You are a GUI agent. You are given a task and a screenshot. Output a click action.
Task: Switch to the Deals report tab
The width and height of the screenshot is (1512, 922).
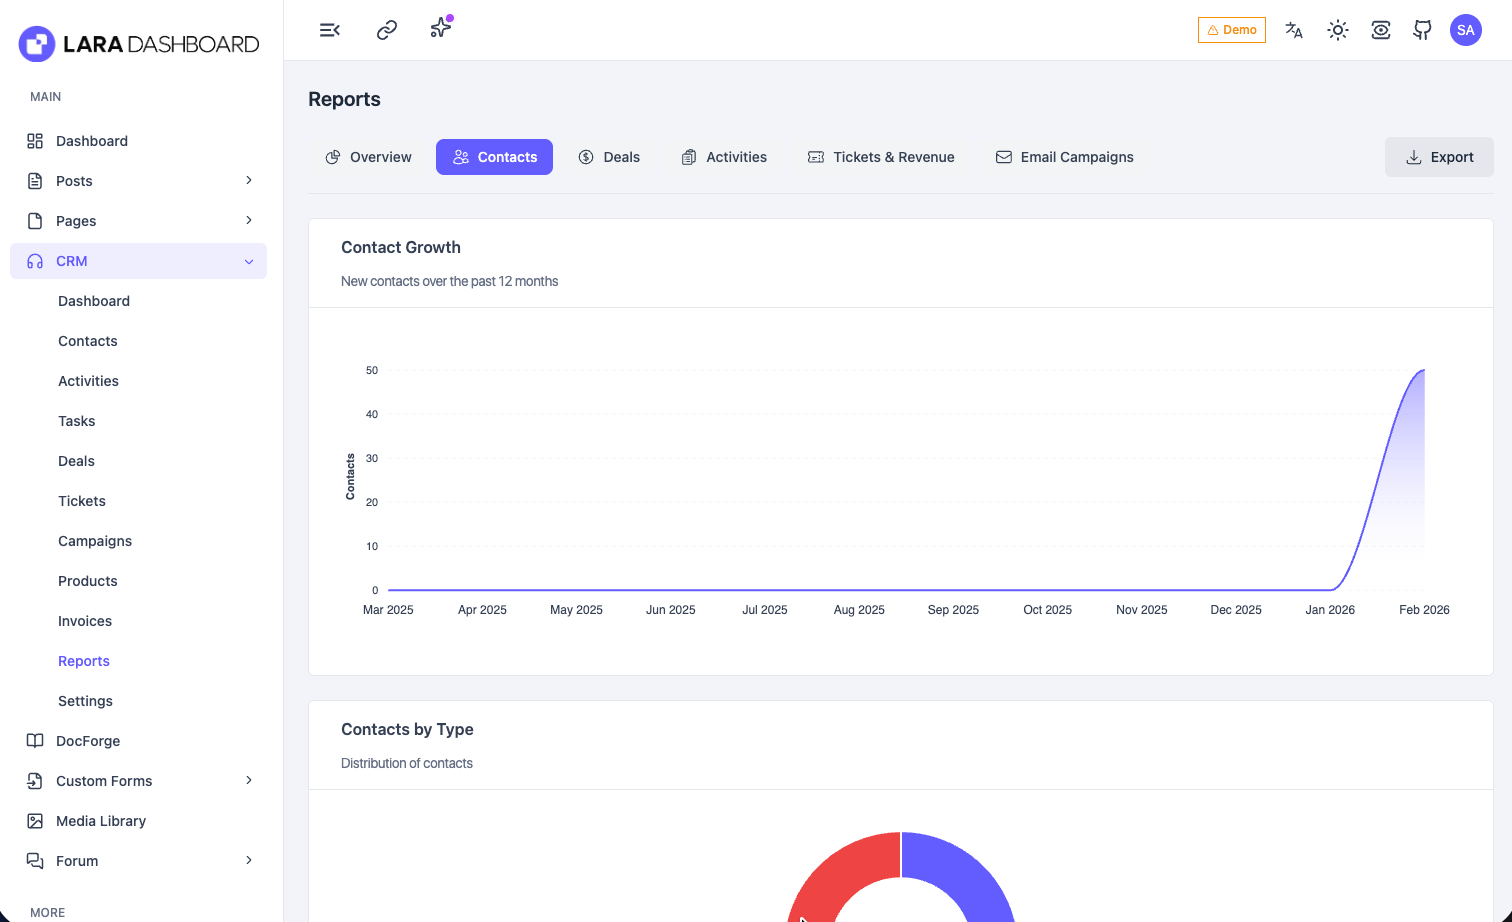tap(609, 157)
